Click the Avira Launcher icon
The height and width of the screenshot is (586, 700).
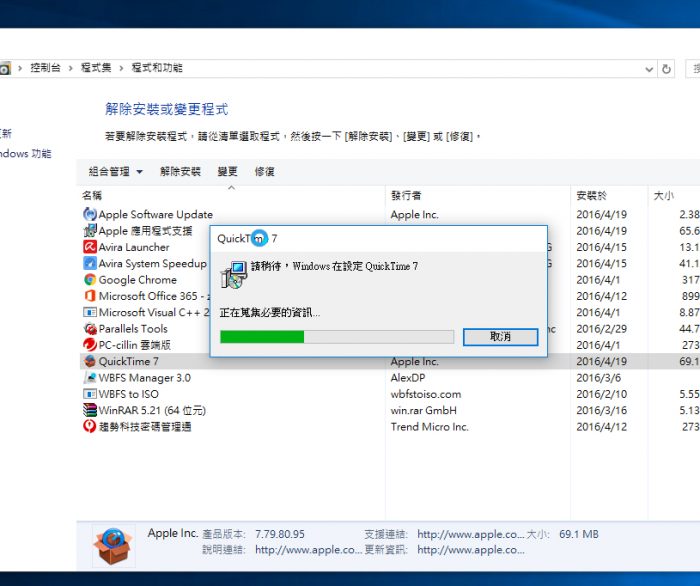[90, 247]
